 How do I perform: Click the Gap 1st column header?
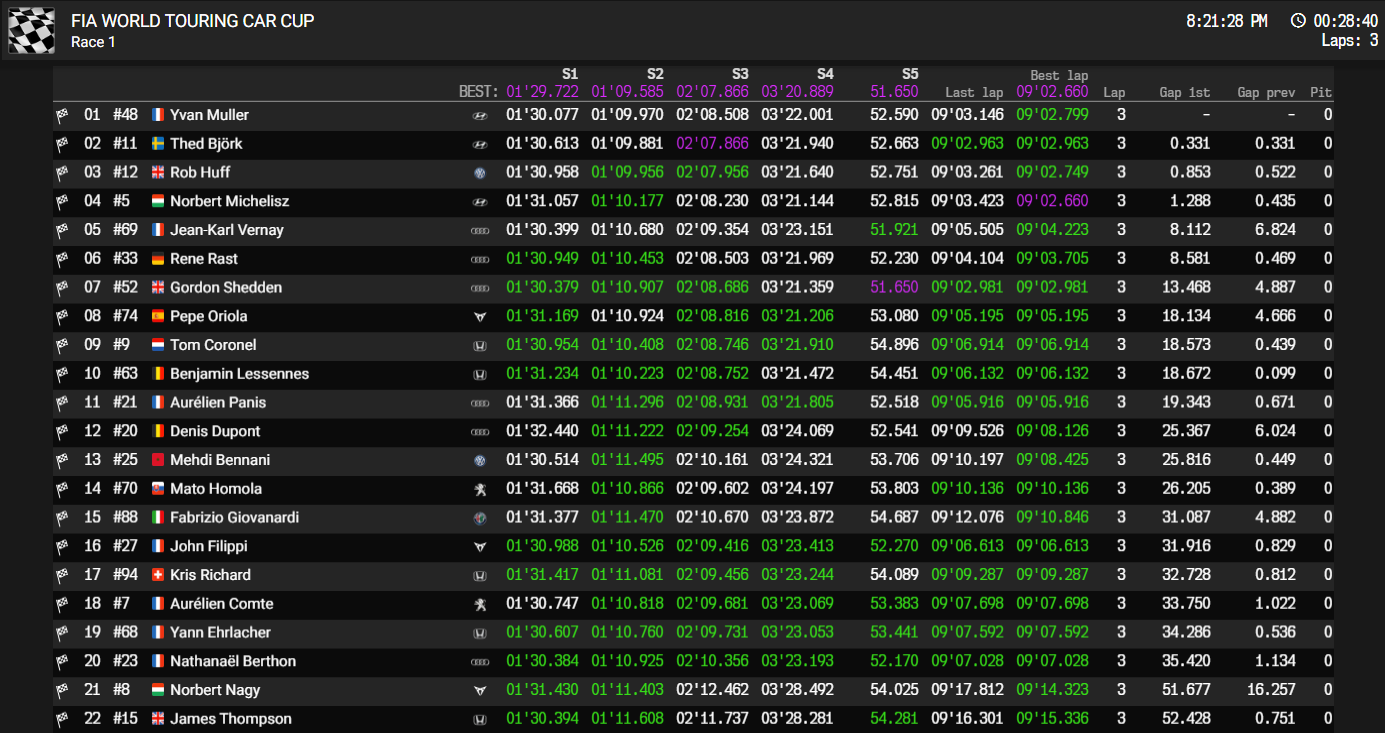tap(1184, 92)
